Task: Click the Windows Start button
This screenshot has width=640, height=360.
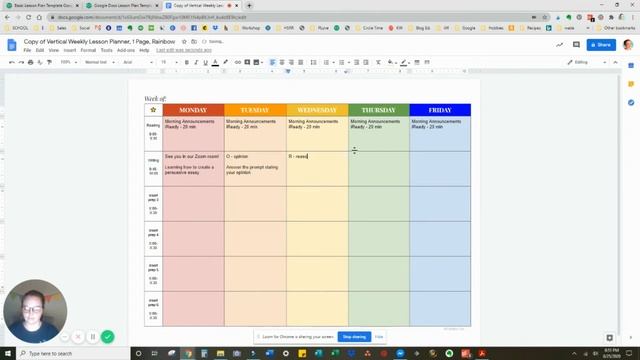Action: (x=8, y=353)
